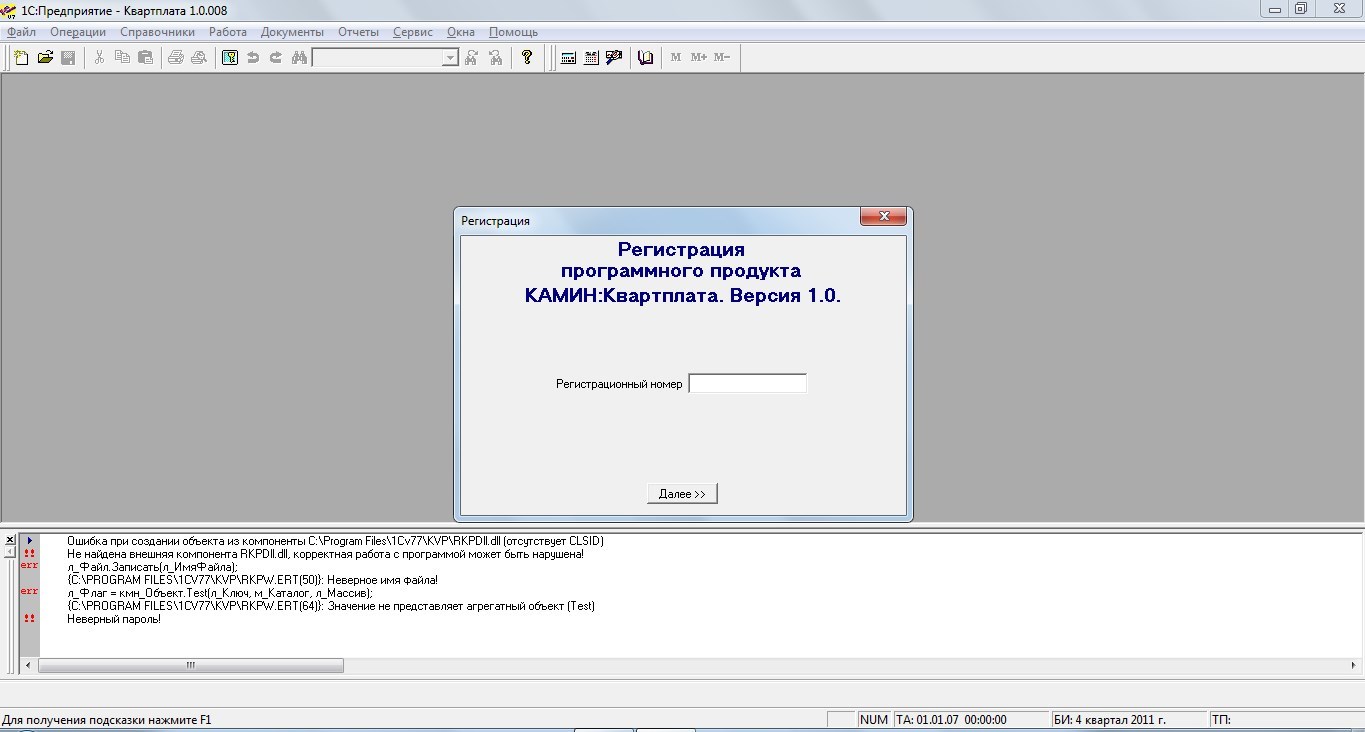Screen dimensions: 1365x732
Task: Click the M- memory subtract button
Action: 722,58
